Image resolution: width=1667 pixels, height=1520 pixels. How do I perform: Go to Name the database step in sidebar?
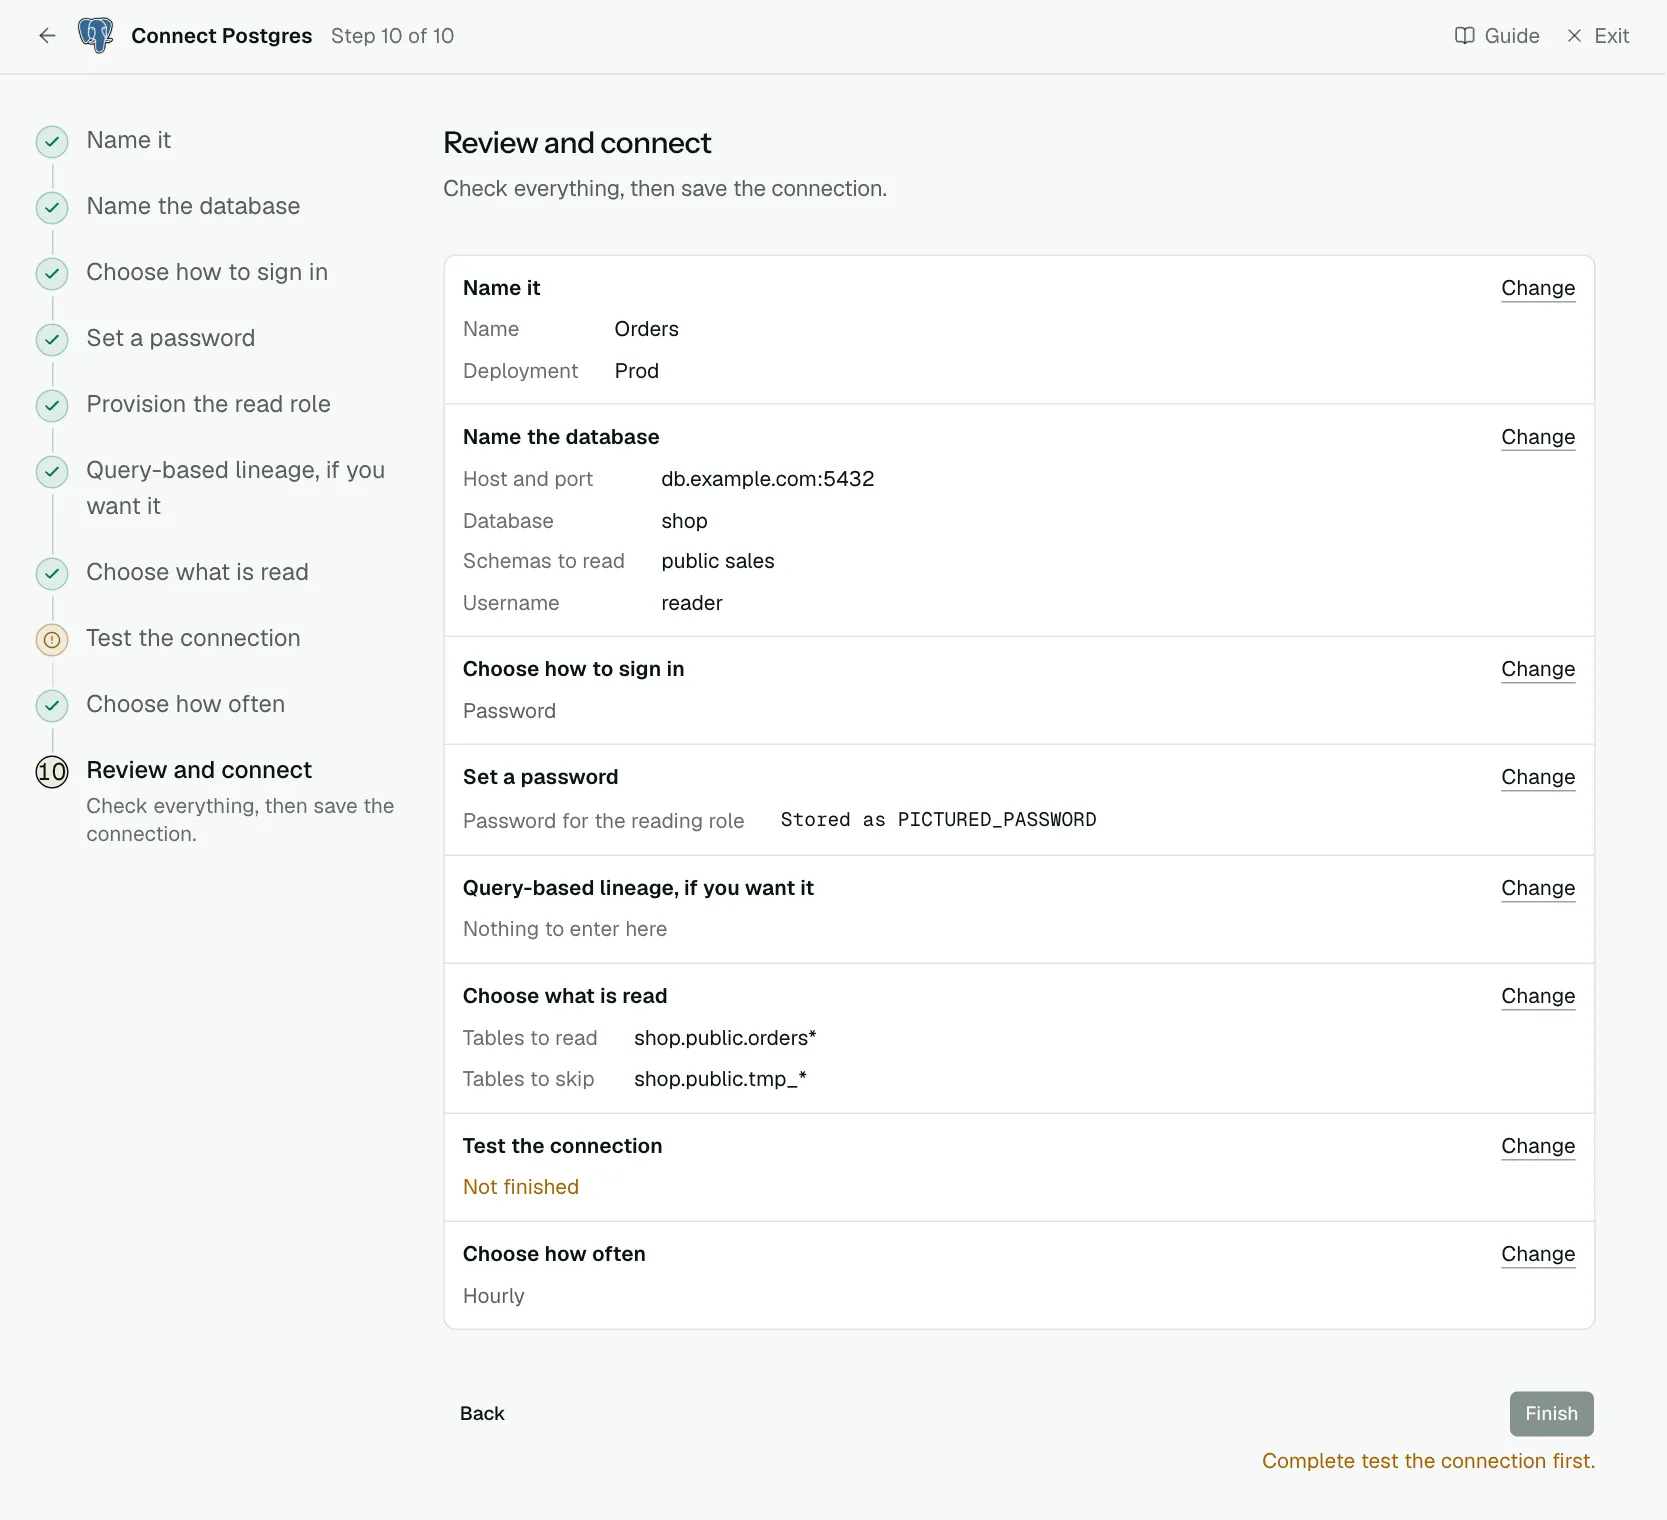pos(193,206)
